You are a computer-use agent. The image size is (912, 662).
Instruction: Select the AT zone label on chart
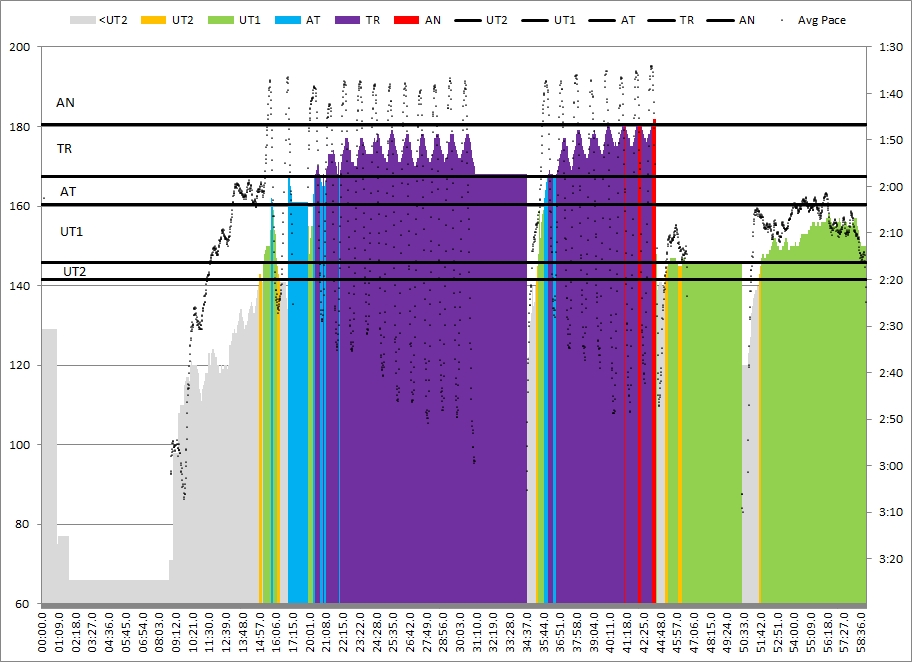(x=68, y=191)
